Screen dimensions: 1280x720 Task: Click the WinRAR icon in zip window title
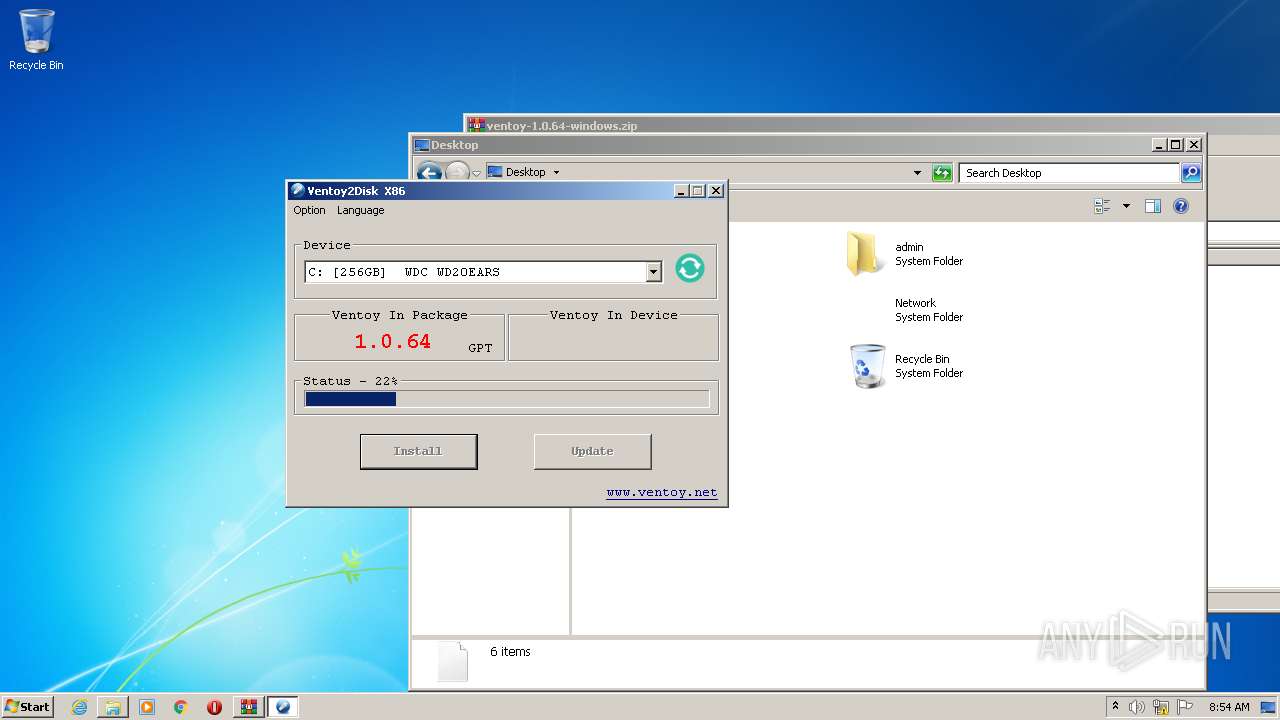476,125
